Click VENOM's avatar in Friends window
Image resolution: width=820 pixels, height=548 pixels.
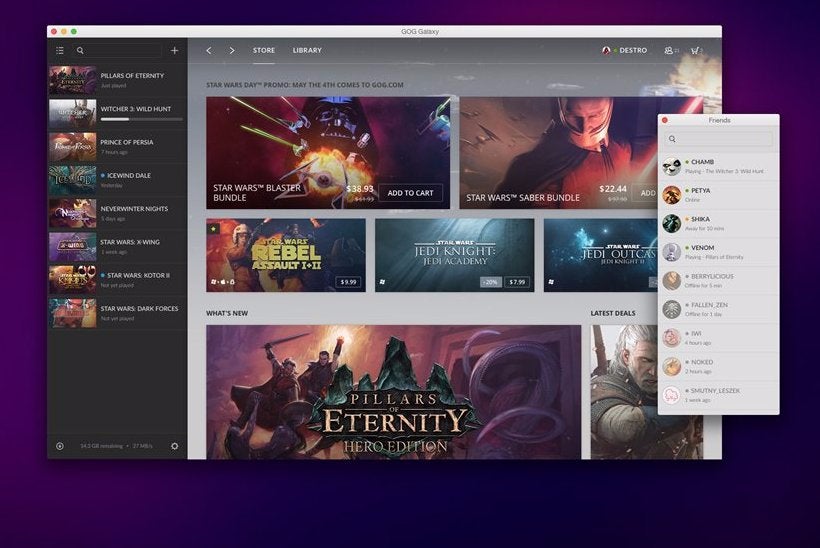click(x=671, y=252)
